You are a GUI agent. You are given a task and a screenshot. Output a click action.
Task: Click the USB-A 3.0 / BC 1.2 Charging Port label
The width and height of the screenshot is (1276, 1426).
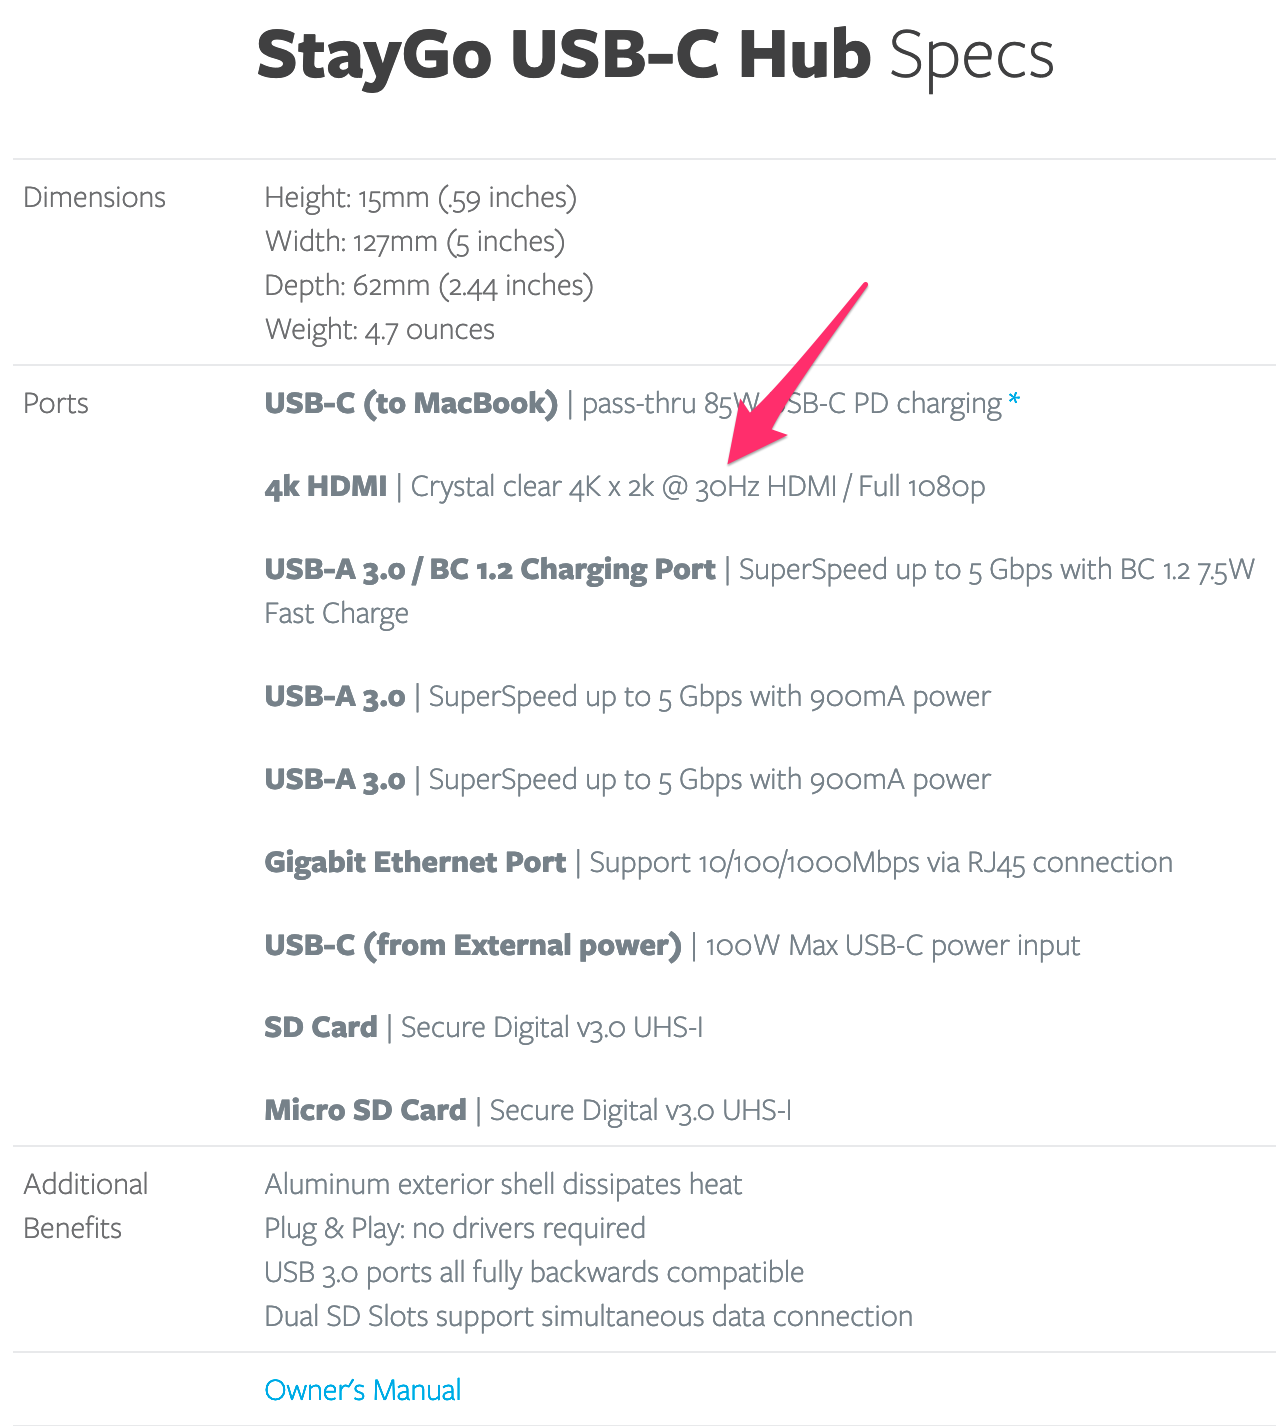(x=490, y=569)
